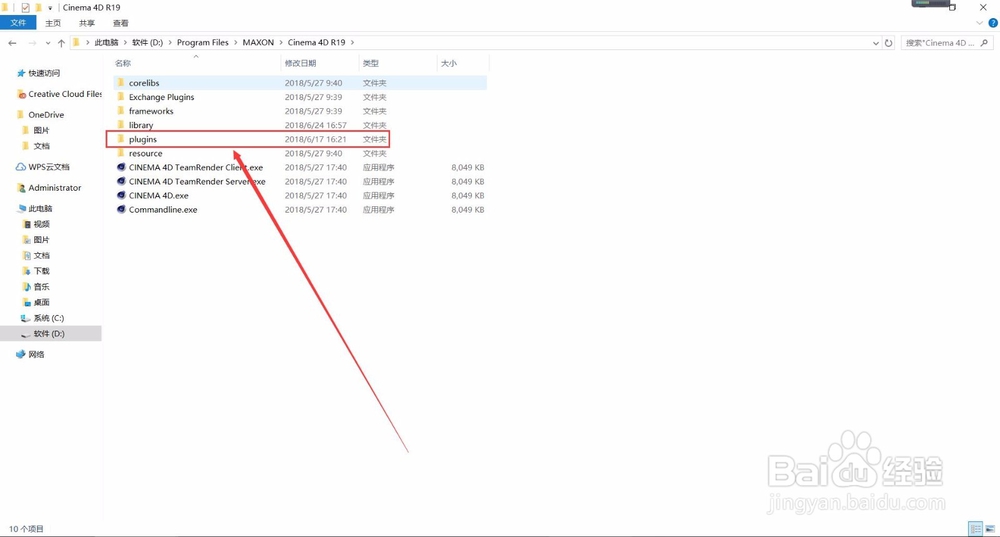Select the library folder
Image resolution: width=1000 pixels, height=537 pixels.
click(x=300, y=125)
